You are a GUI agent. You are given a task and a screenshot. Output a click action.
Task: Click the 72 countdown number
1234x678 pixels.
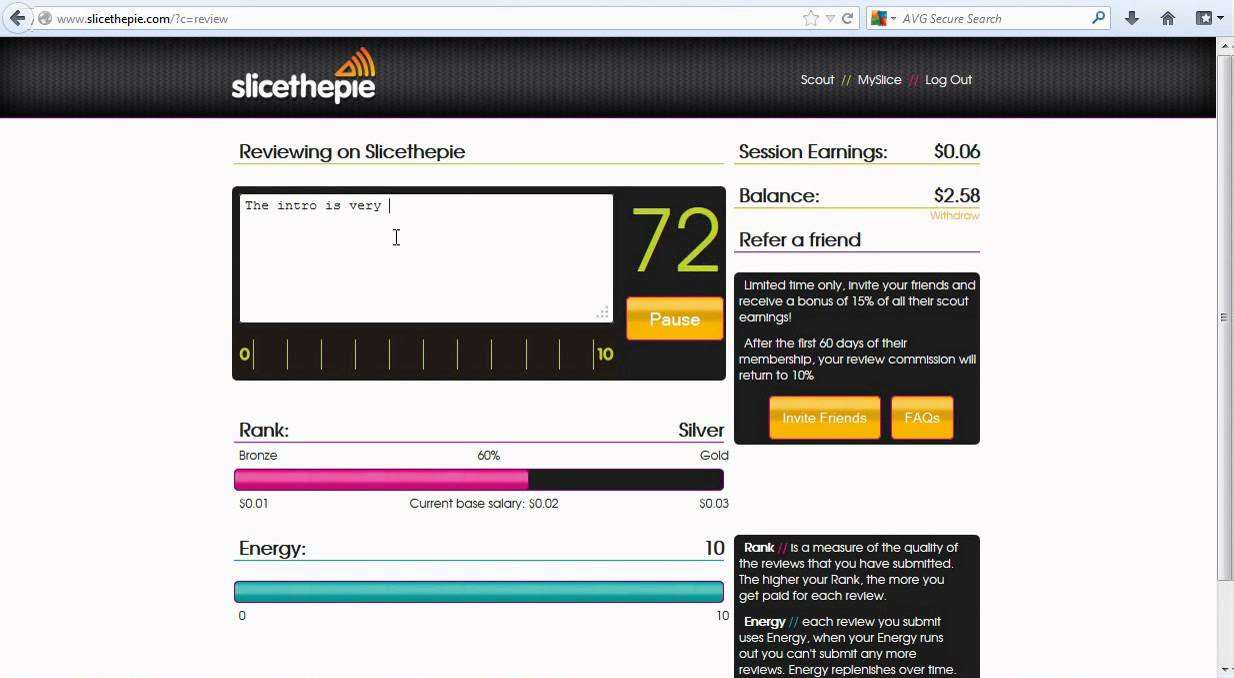675,241
